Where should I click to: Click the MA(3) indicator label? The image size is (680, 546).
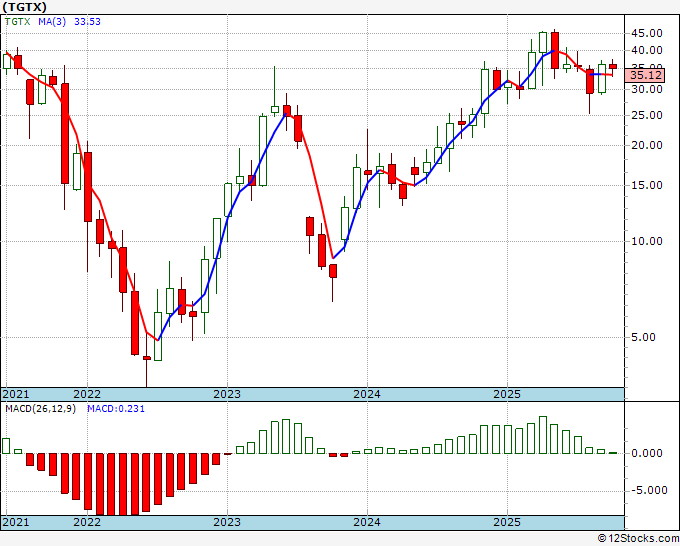[52, 21]
